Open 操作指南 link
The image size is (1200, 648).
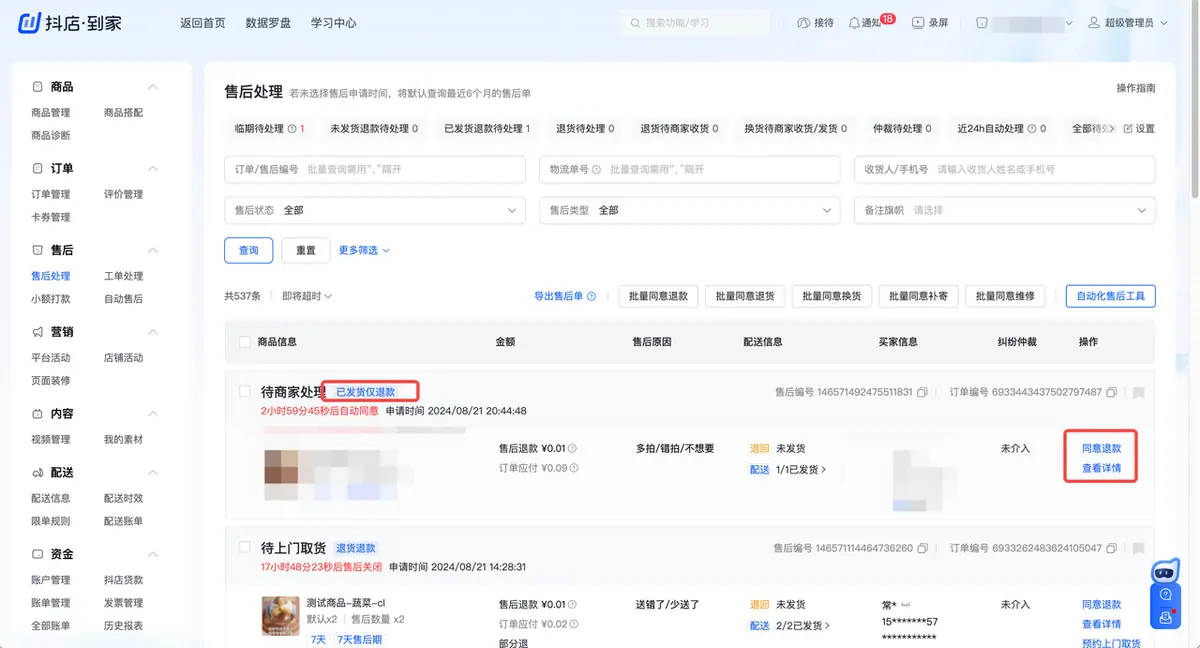1136,88
